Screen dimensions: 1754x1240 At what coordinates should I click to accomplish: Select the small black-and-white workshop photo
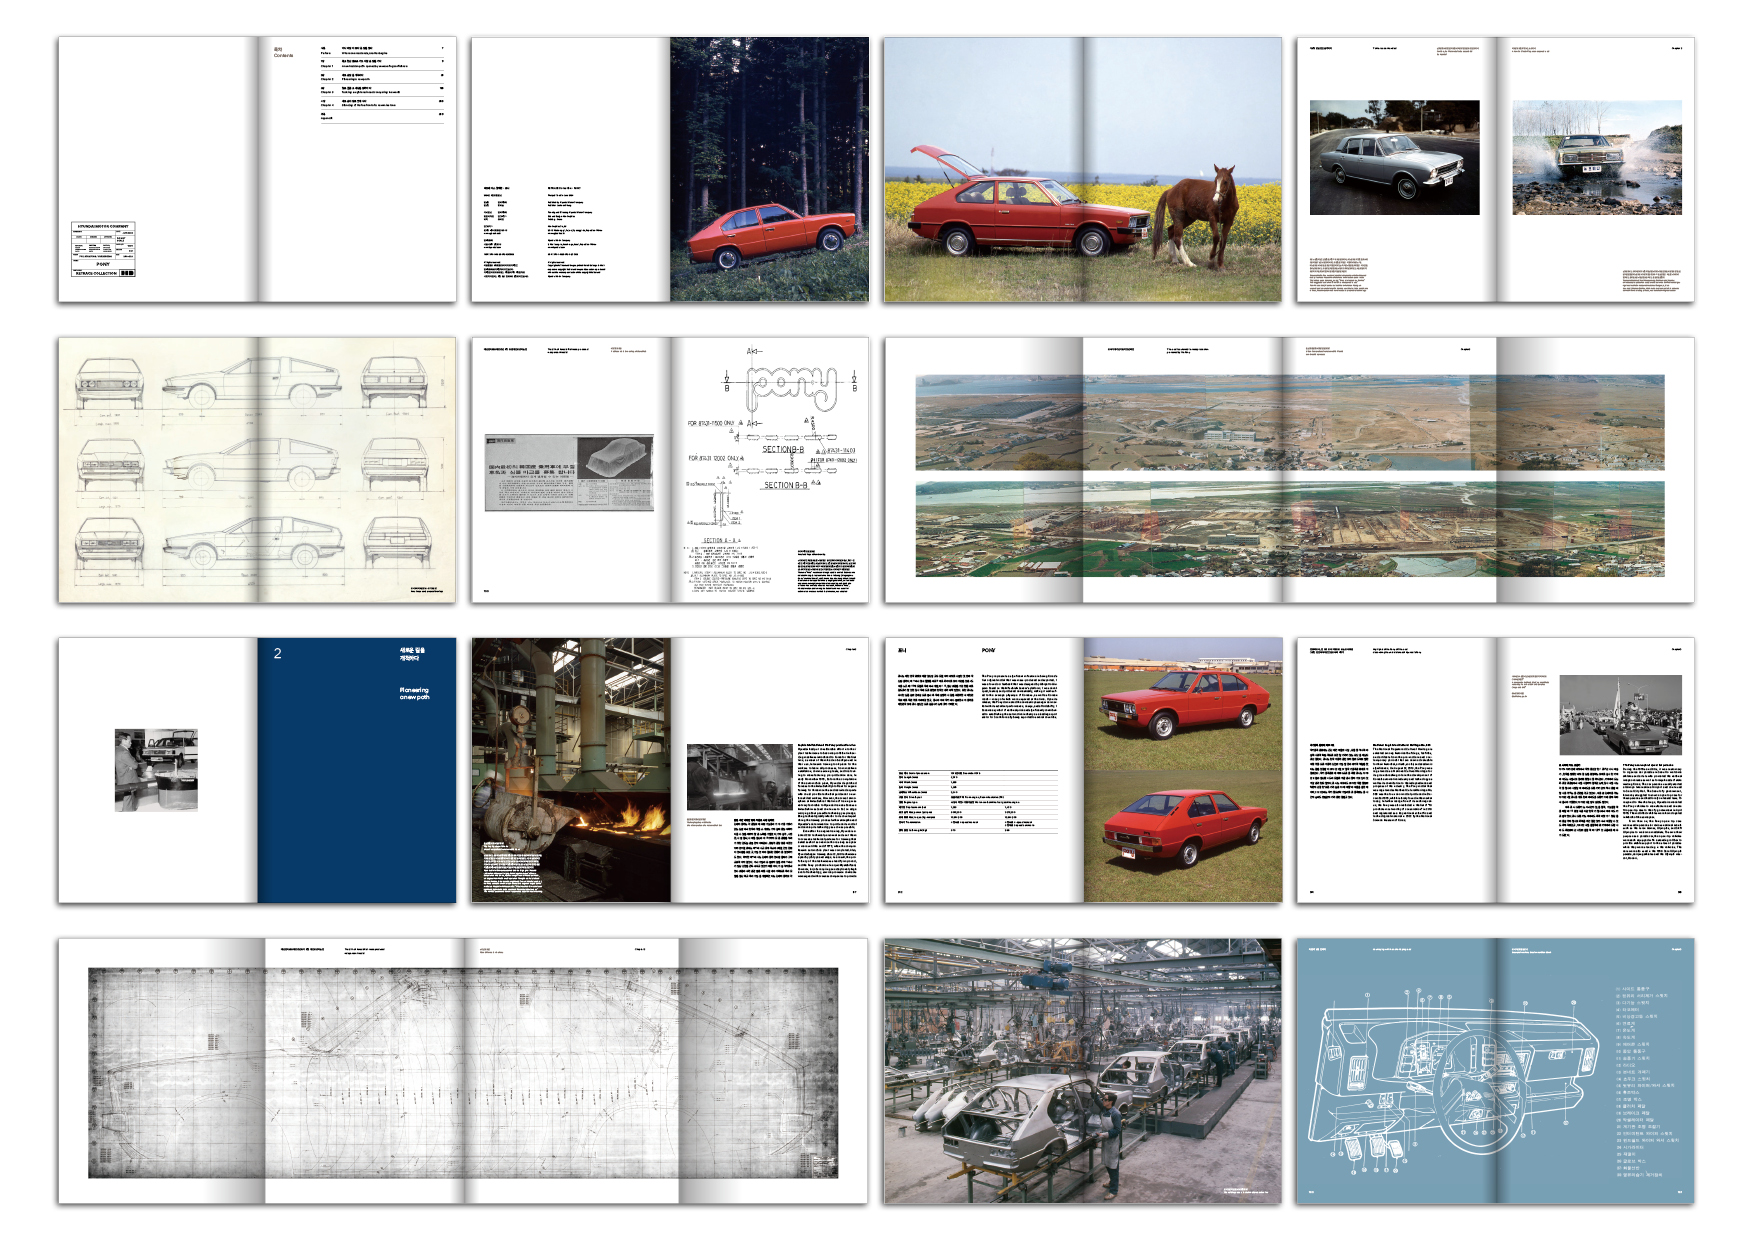[156, 770]
